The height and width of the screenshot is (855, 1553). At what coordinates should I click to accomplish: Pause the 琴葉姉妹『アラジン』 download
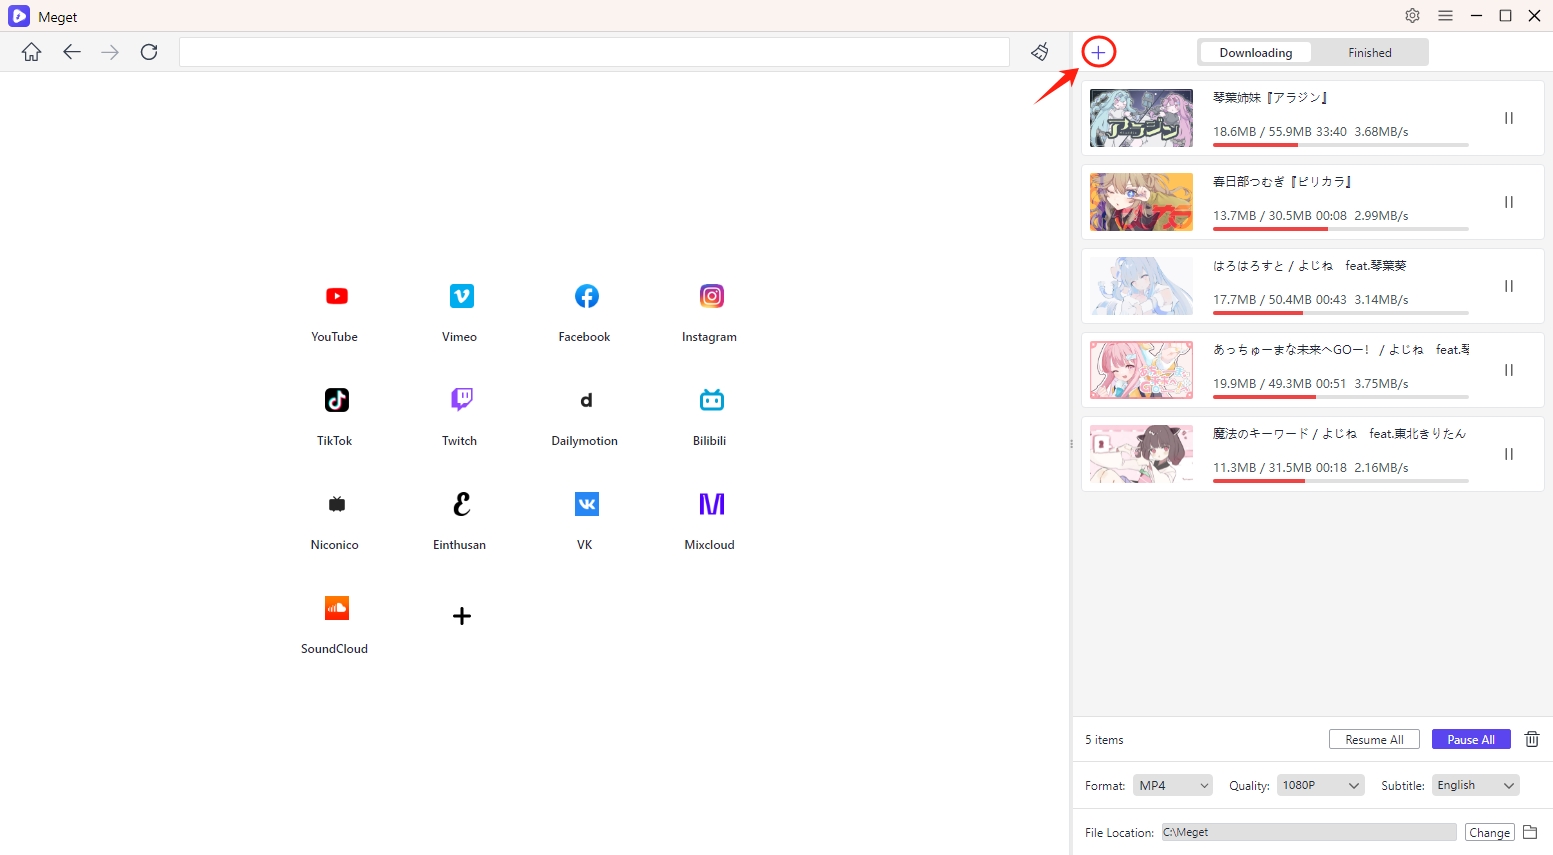(x=1509, y=118)
